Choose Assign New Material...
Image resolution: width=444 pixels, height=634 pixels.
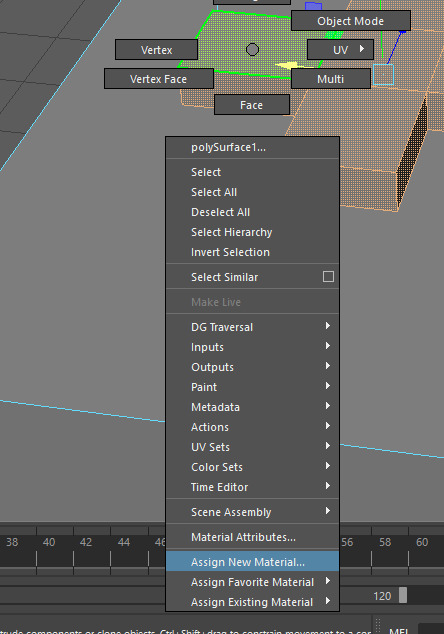[x=252, y=562]
